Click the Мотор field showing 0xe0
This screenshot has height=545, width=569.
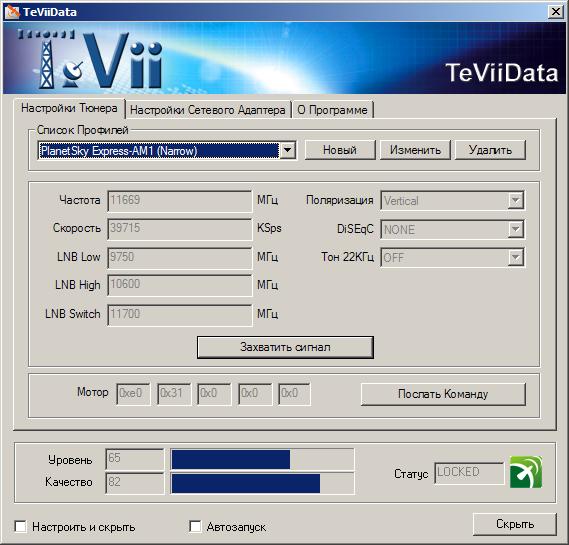pos(133,394)
